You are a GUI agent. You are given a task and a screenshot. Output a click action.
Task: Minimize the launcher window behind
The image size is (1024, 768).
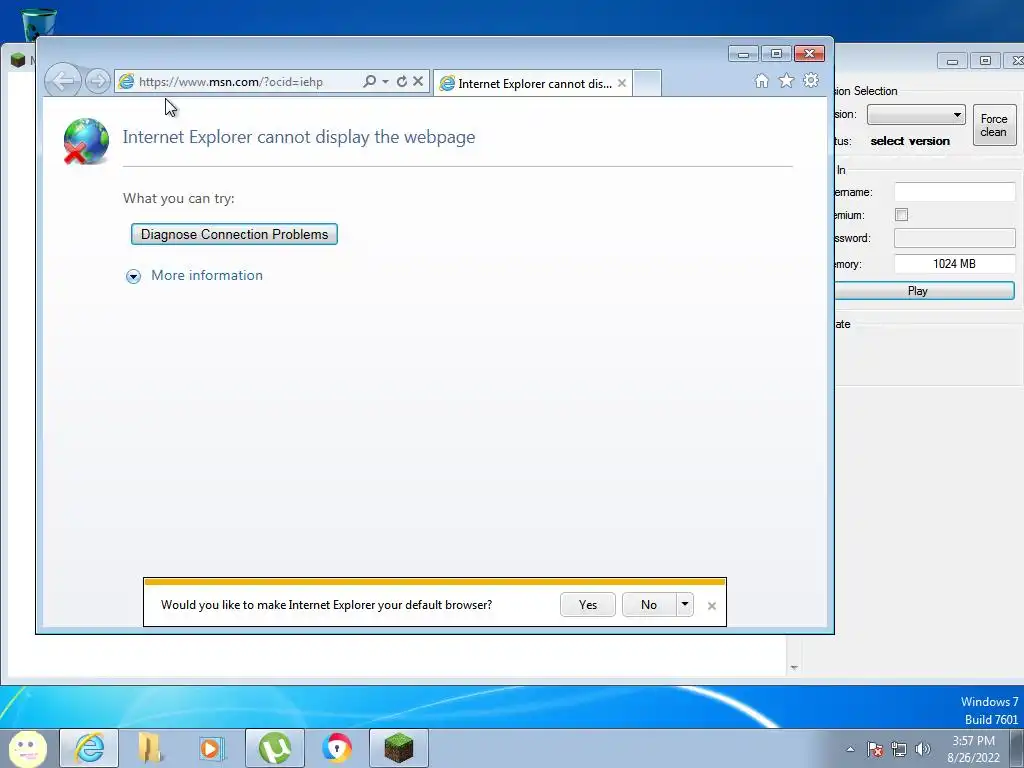[x=952, y=61]
